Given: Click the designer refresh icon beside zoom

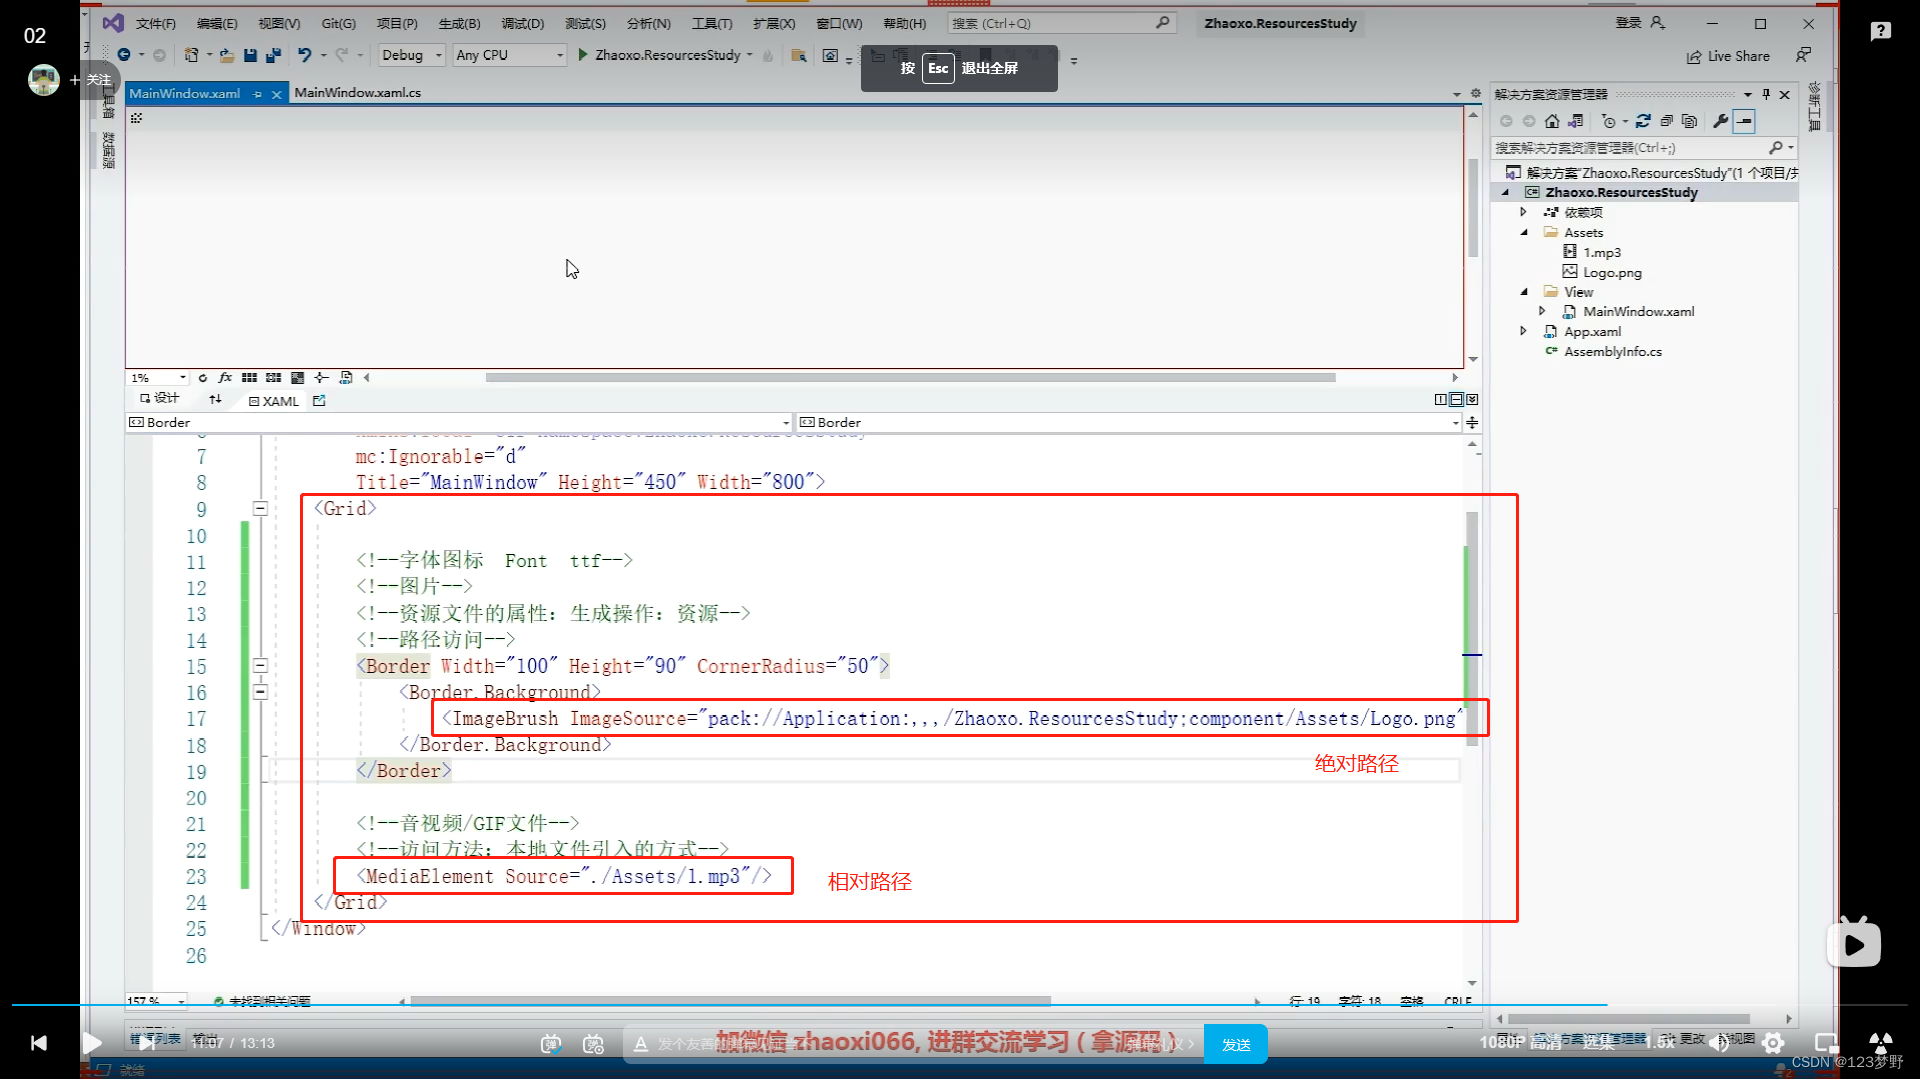Looking at the screenshot, I should click(x=203, y=378).
